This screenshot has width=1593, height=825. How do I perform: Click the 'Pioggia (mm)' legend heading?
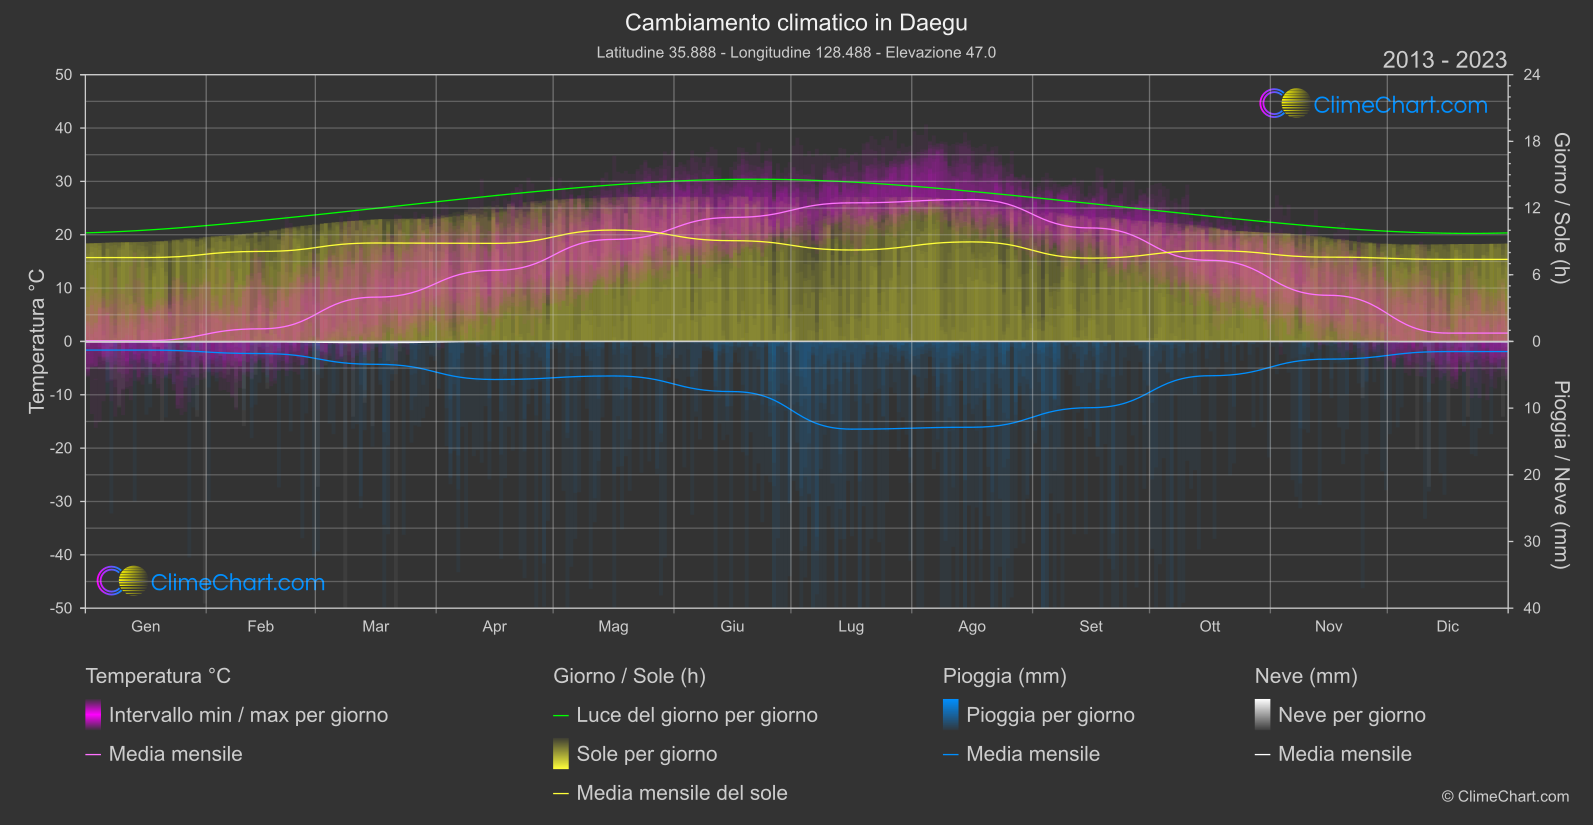1005,676
